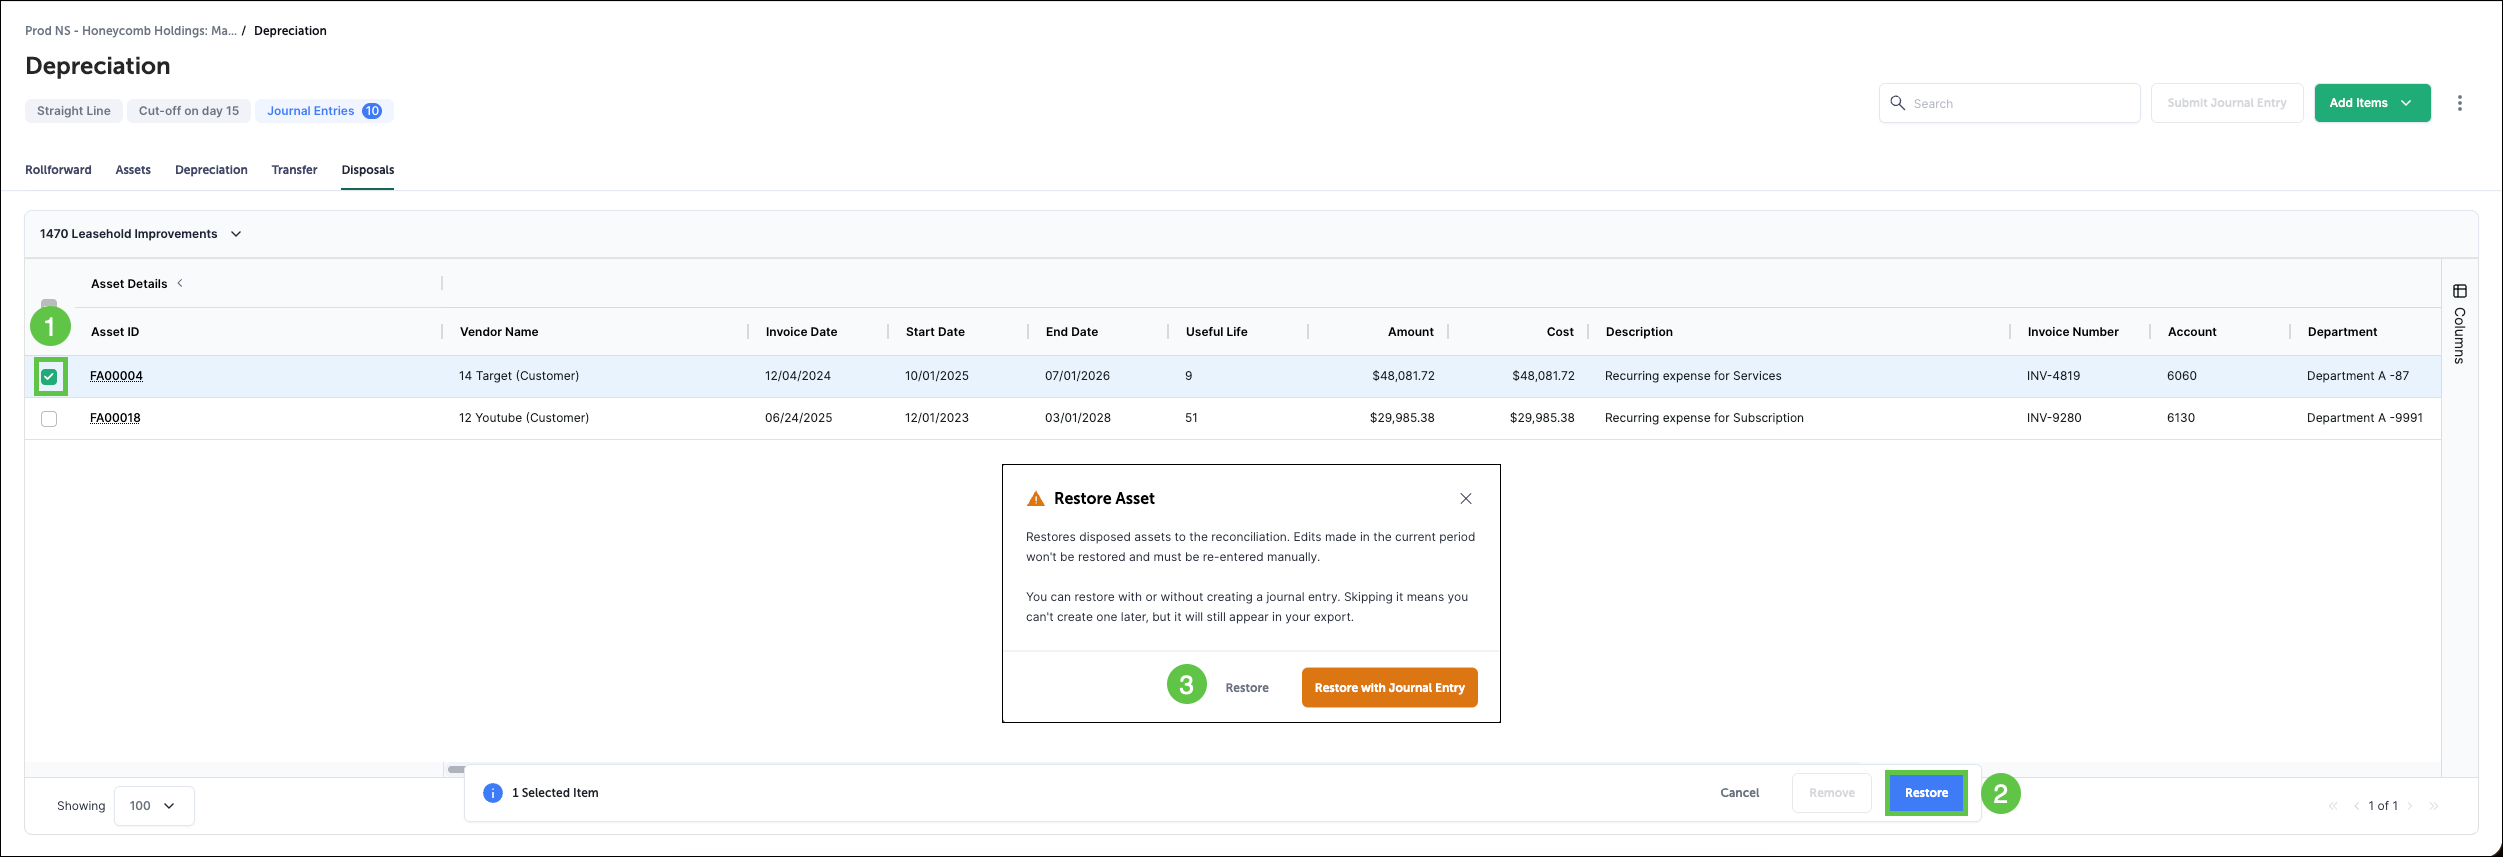Close the Restore Asset dialog
The width and height of the screenshot is (2503, 857).
click(1465, 499)
